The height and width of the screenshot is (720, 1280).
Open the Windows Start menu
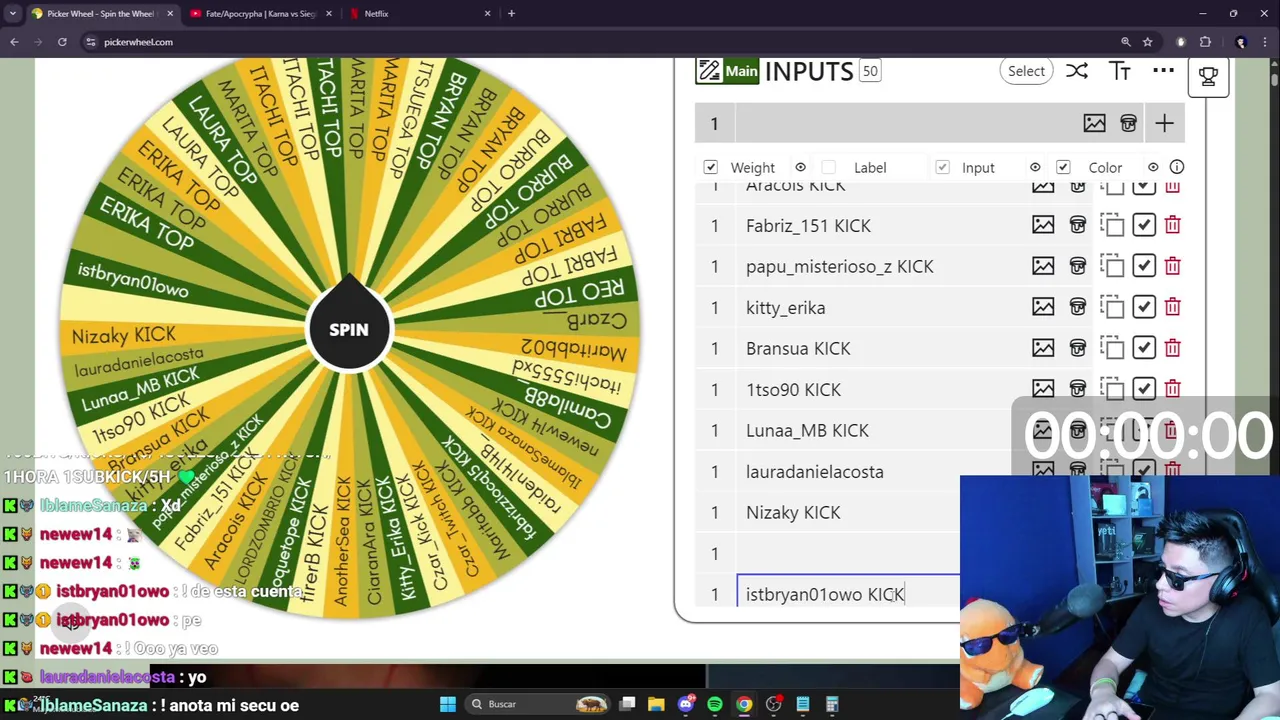click(448, 704)
